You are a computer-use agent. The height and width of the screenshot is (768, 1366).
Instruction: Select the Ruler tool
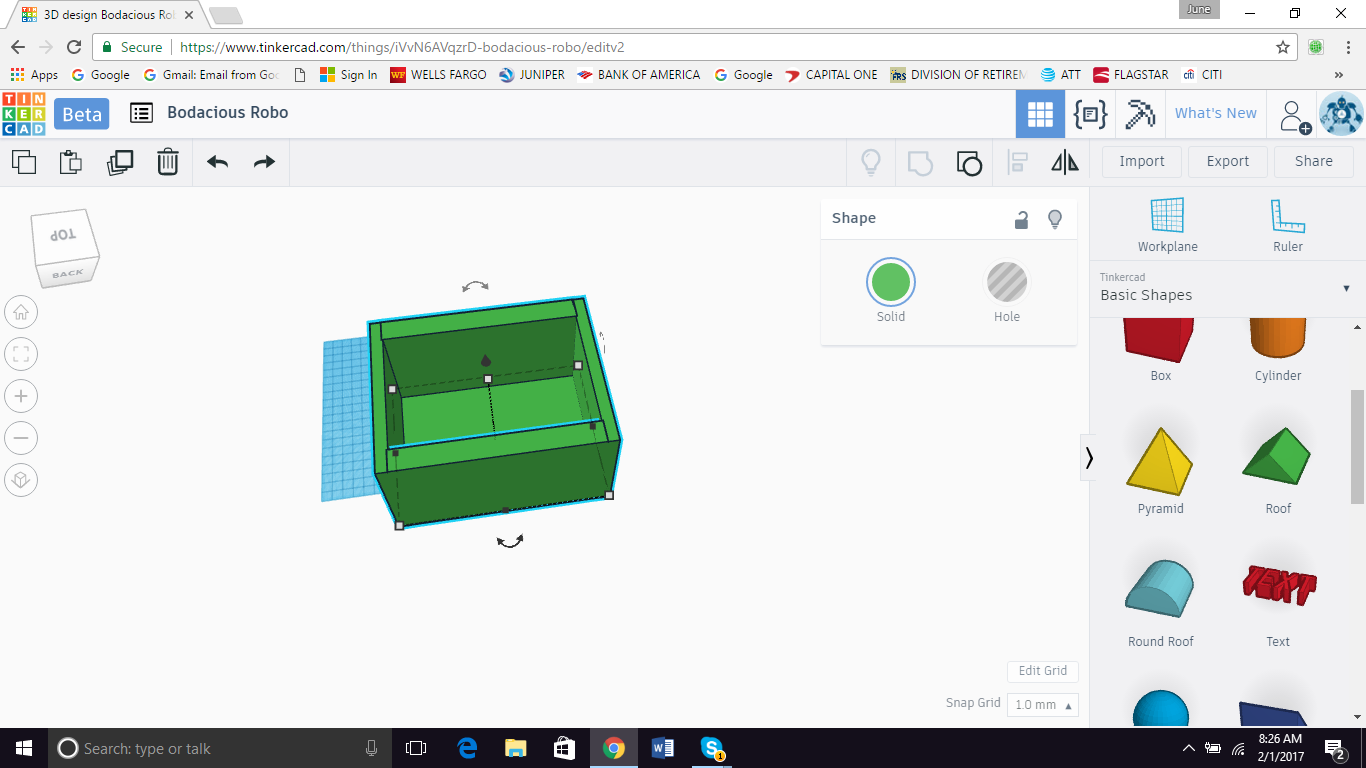click(x=1288, y=225)
